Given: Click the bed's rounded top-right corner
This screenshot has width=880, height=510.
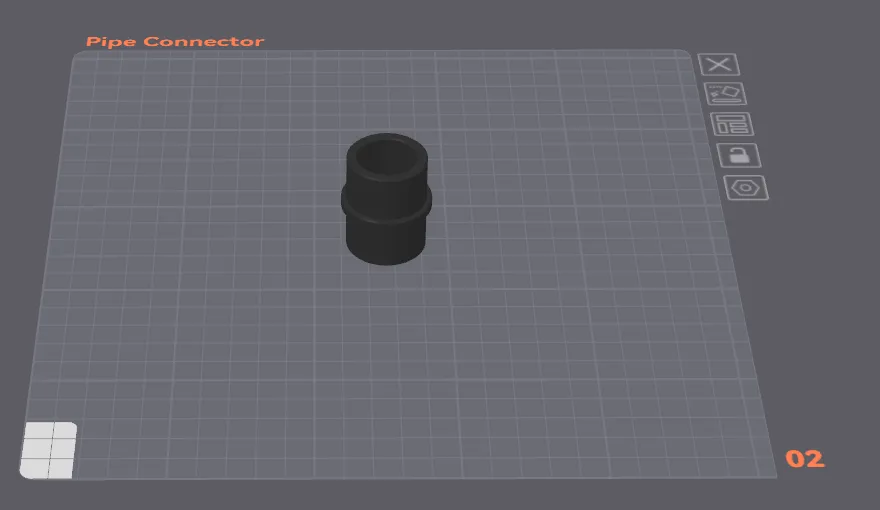Looking at the screenshot, I should pyautogui.click(x=685, y=55).
